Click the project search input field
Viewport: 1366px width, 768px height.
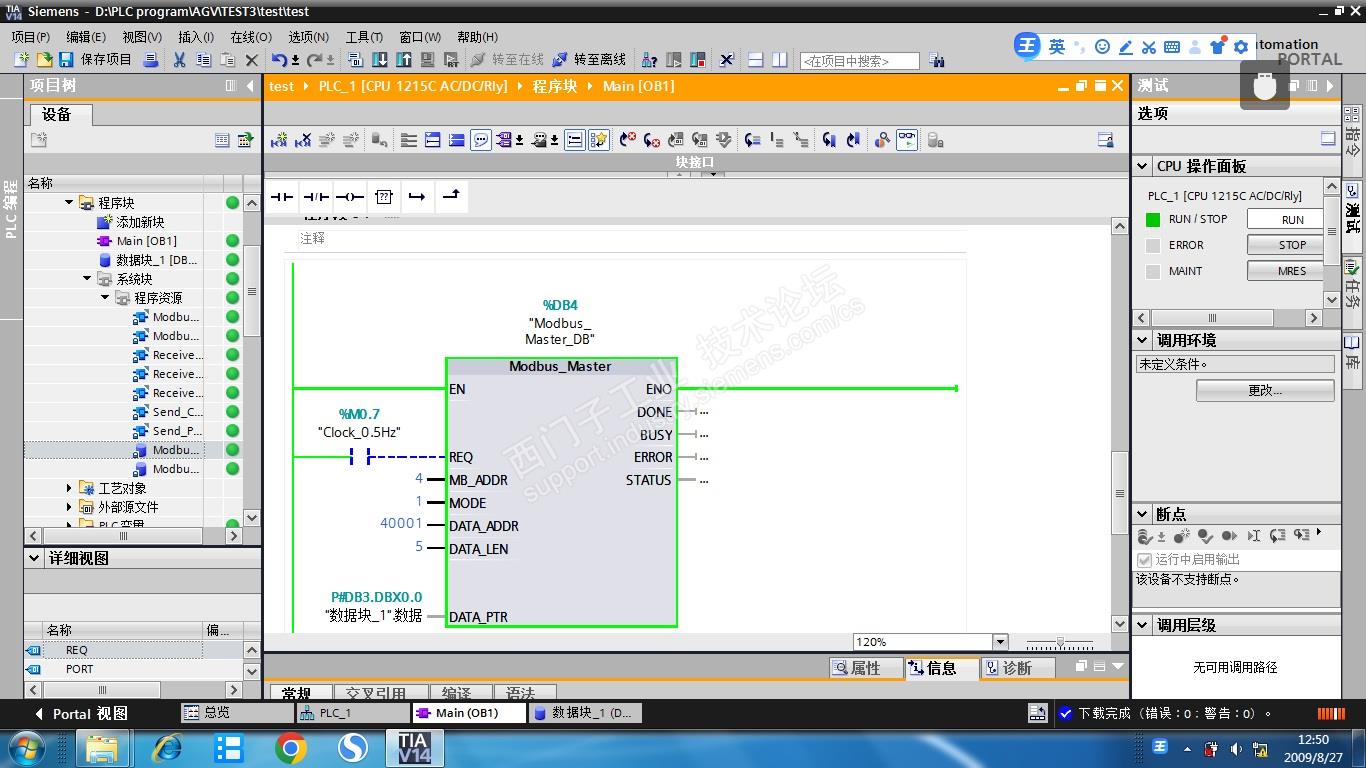click(860, 61)
